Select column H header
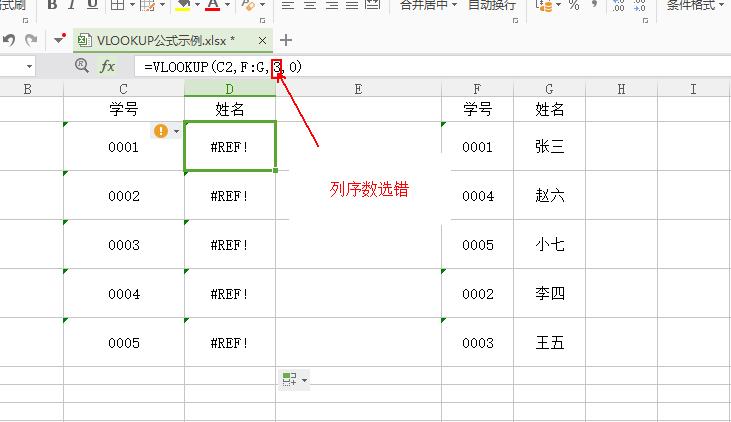The height and width of the screenshot is (422, 731). coord(621,89)
